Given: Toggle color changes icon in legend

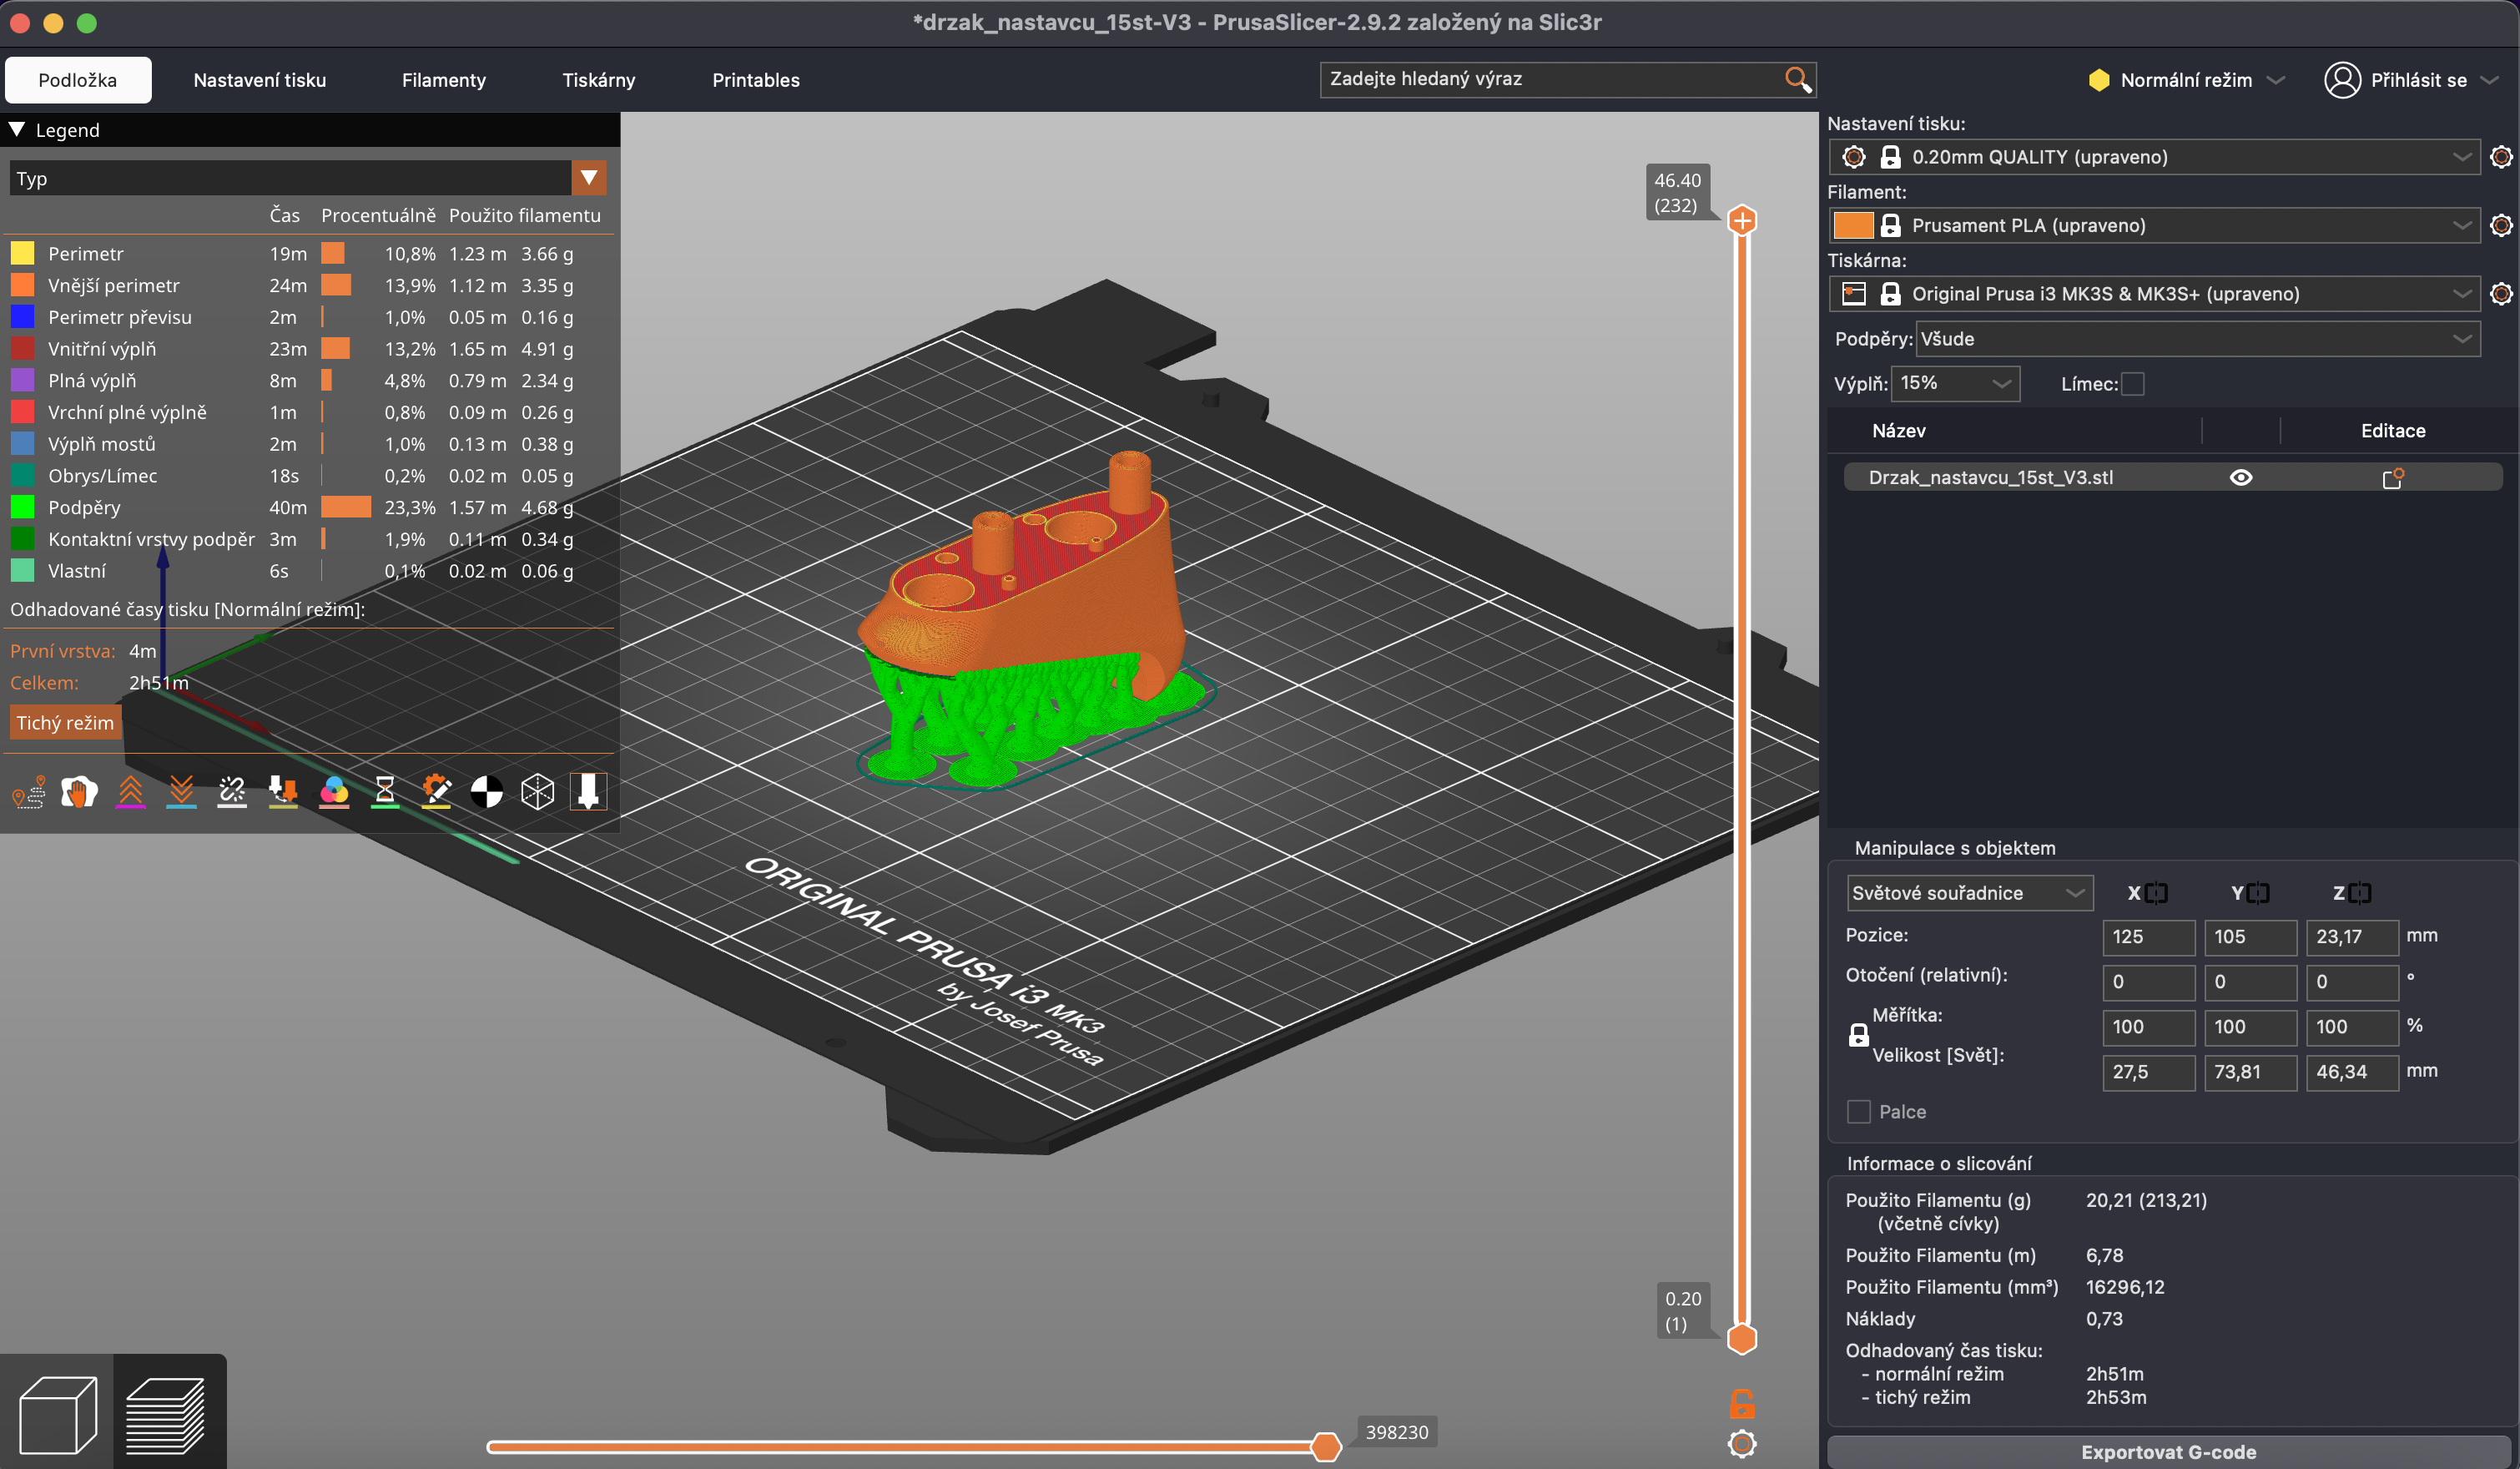Looking at the screenshot, I should point(334,792).
